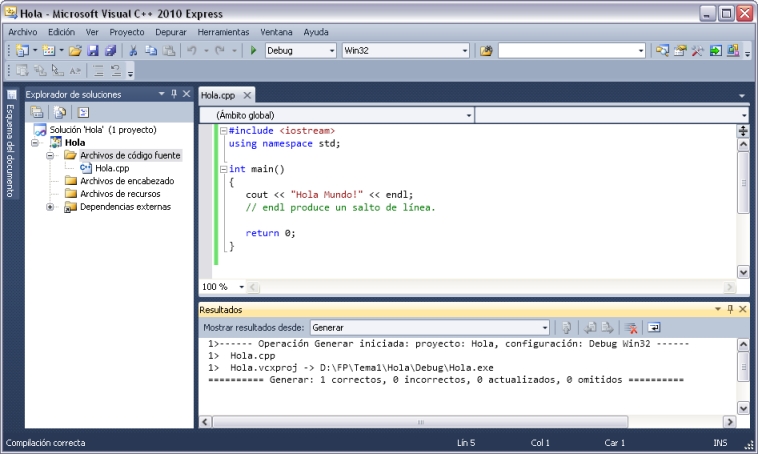Select Archivos de encabezado folder
758x454 pixels.
coord(127,181)
